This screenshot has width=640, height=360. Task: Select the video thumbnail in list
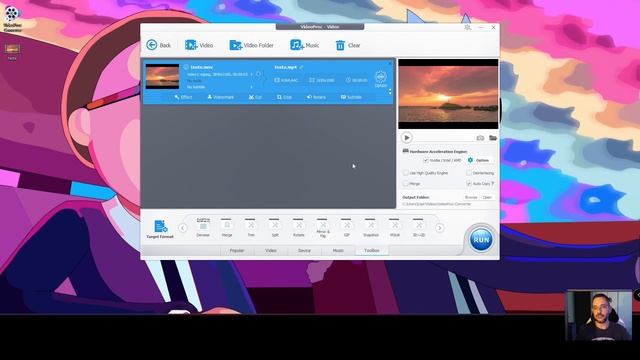(x=162, y=76)
